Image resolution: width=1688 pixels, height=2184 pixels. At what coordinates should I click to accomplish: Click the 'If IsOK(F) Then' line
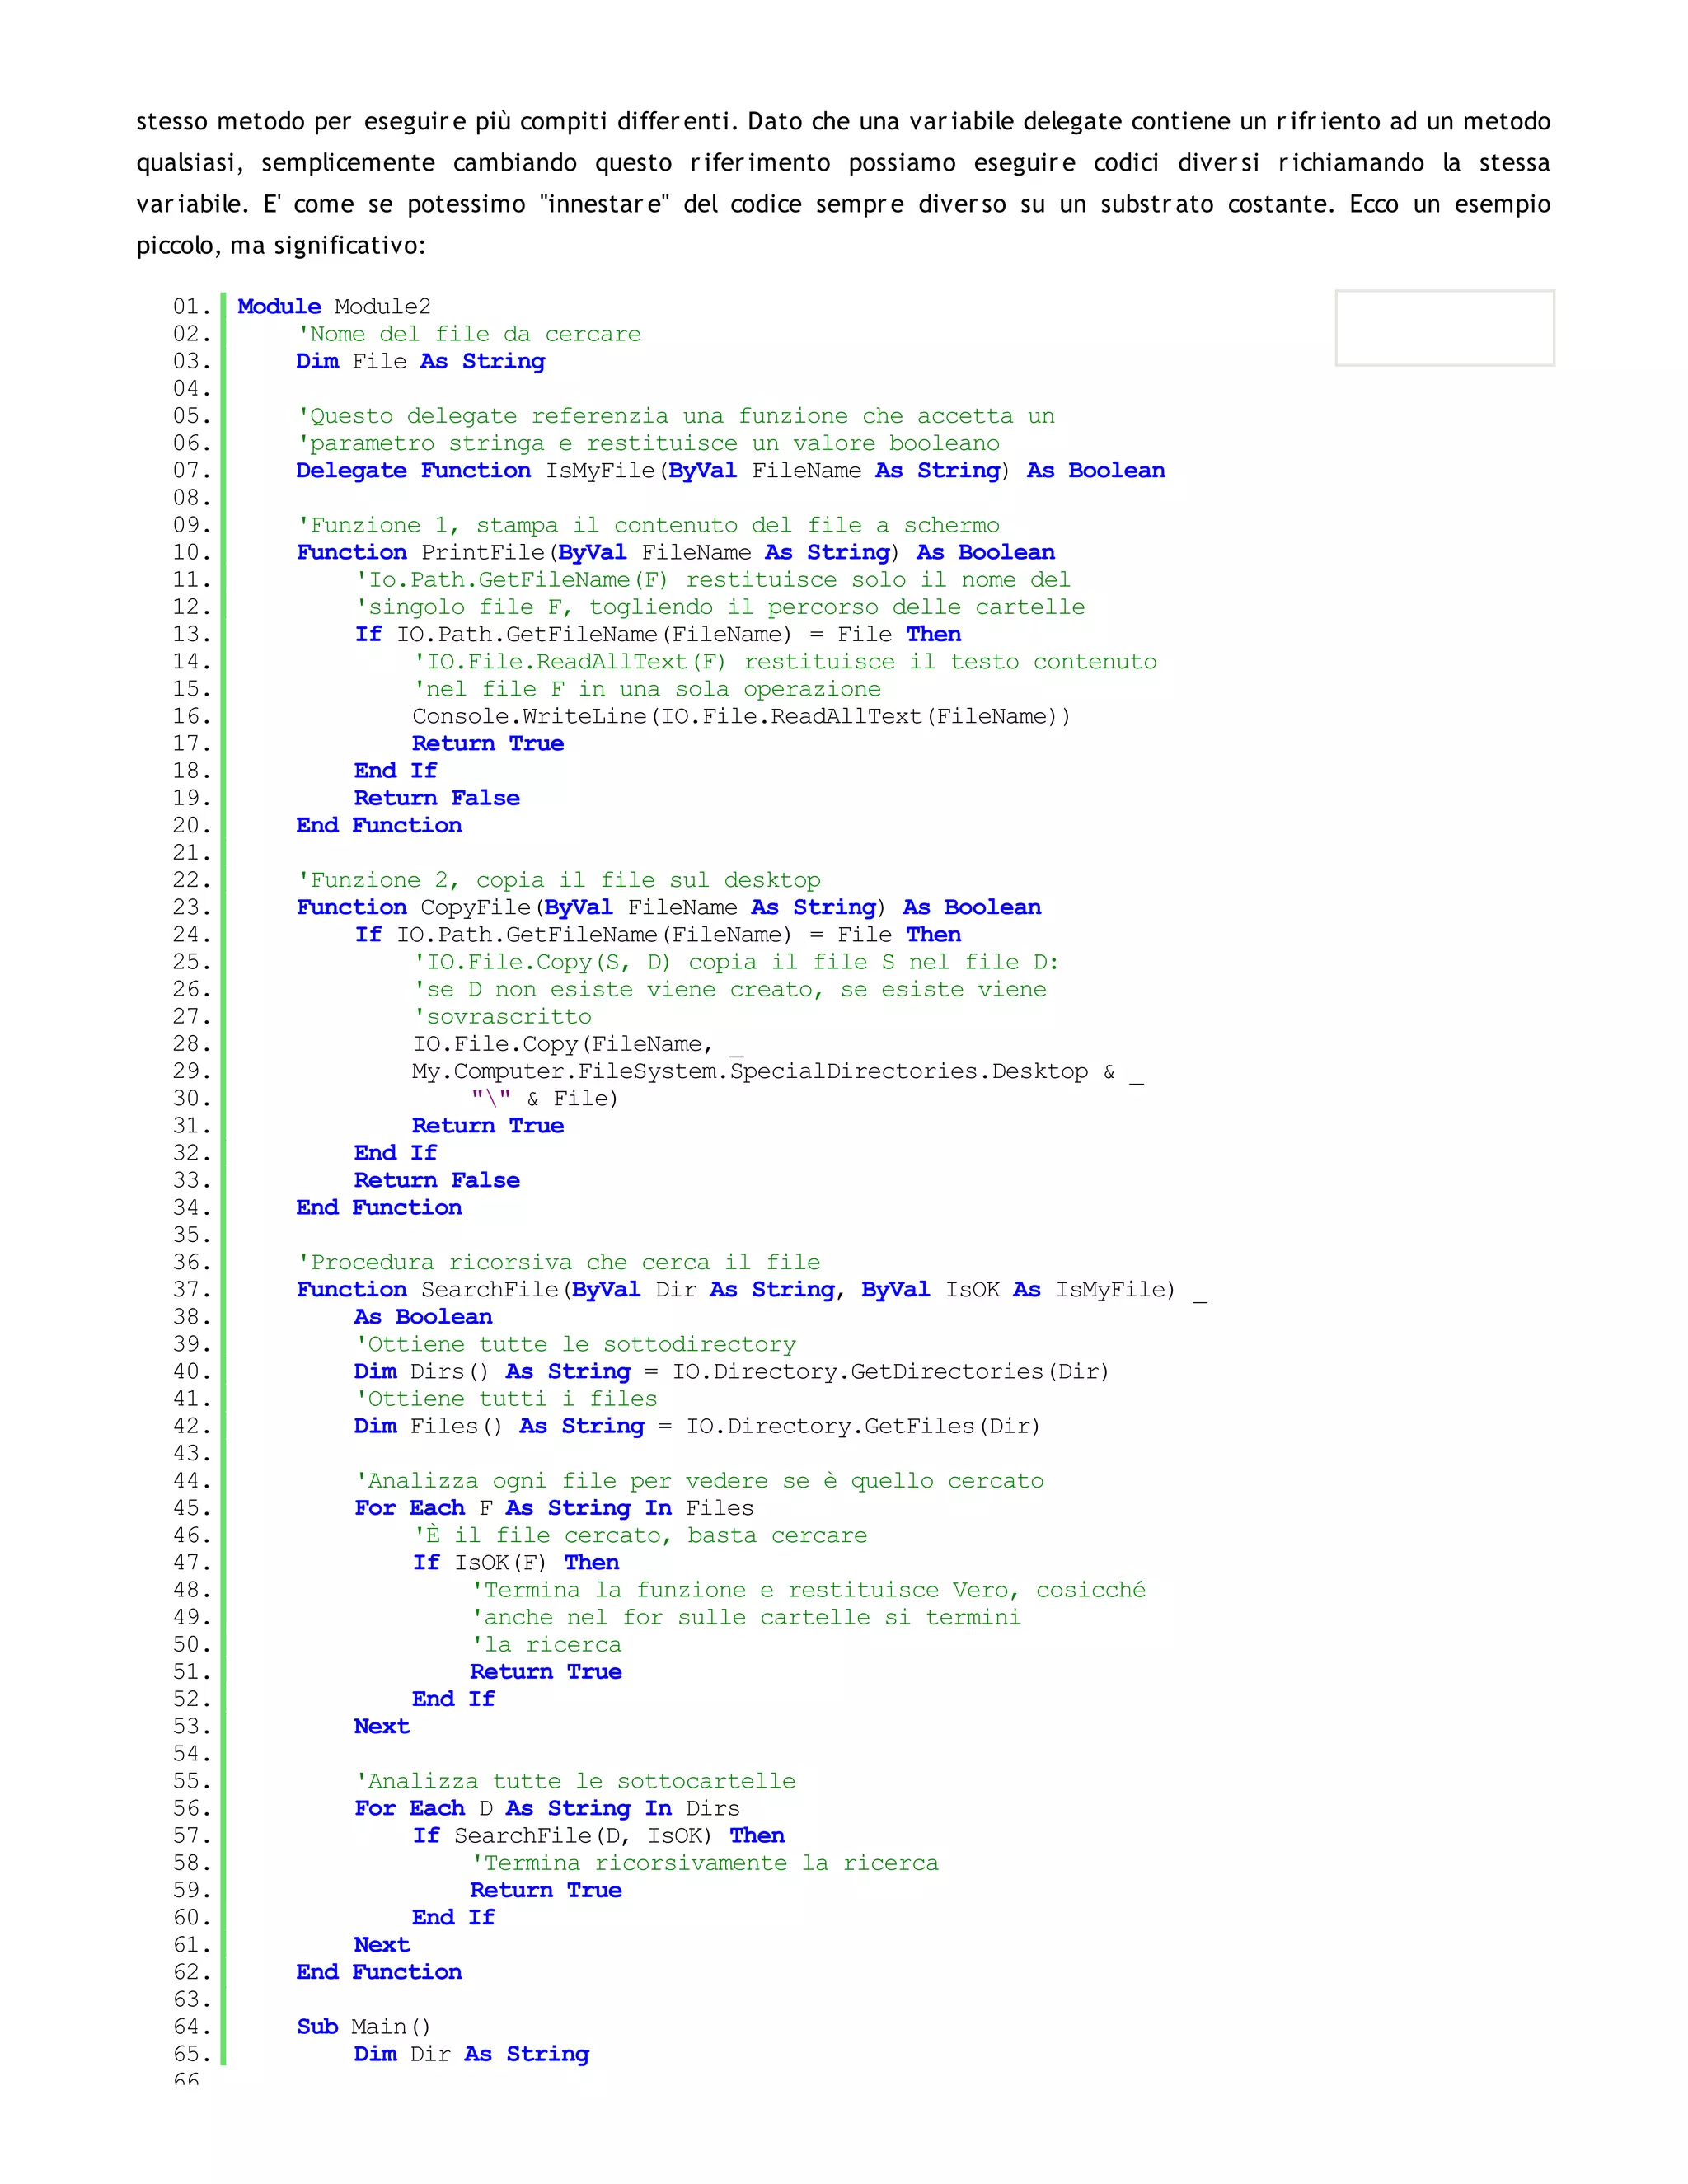(516, 1562)
